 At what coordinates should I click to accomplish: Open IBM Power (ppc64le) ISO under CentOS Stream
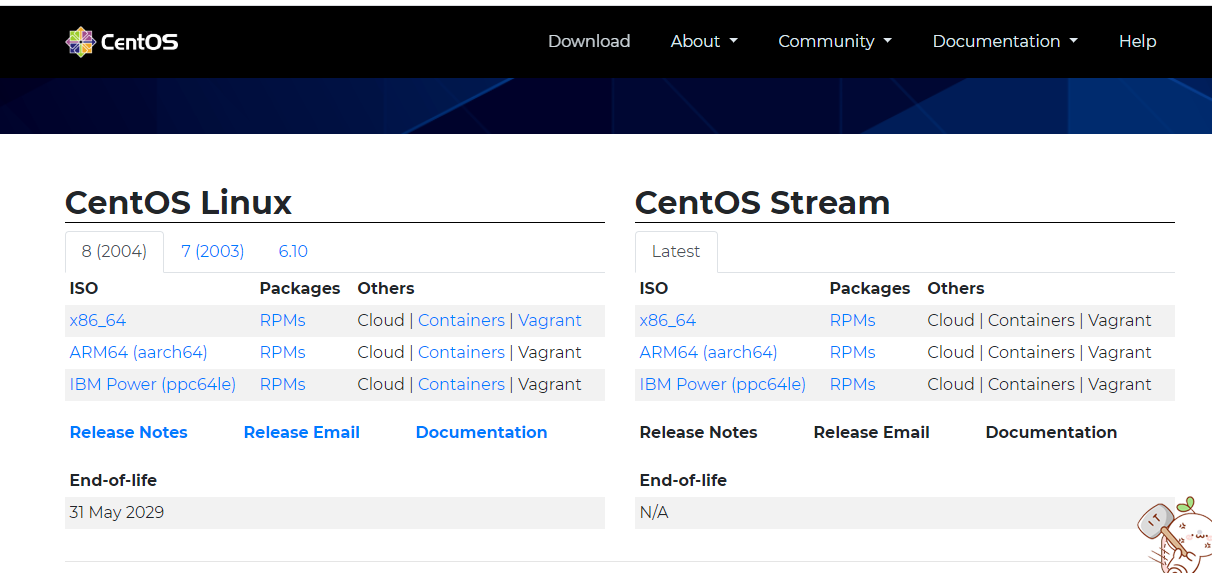tap(723, 384)
